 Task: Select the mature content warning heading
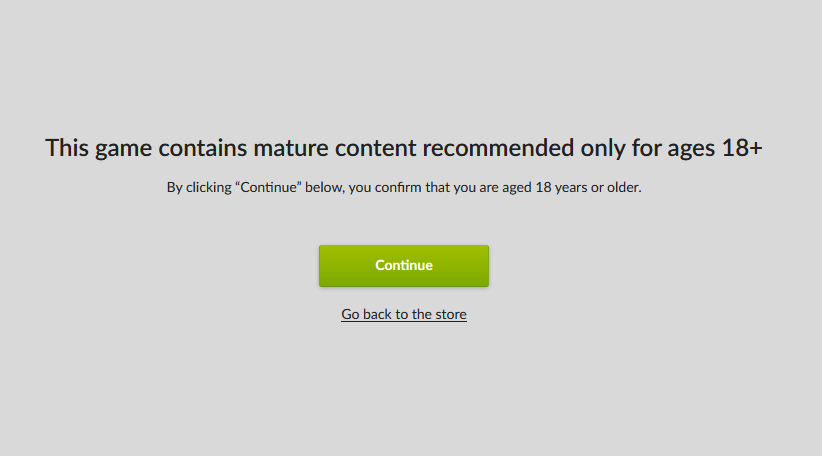(404, 148)
